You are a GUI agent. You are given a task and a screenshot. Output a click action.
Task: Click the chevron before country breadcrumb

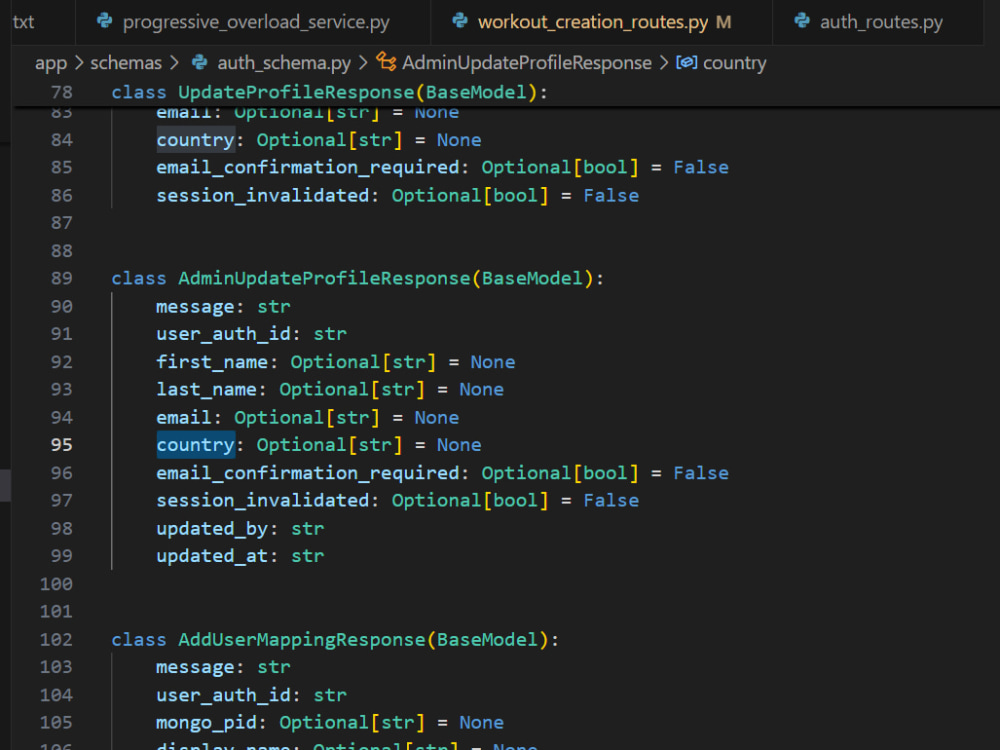click(x=663, y=63)
